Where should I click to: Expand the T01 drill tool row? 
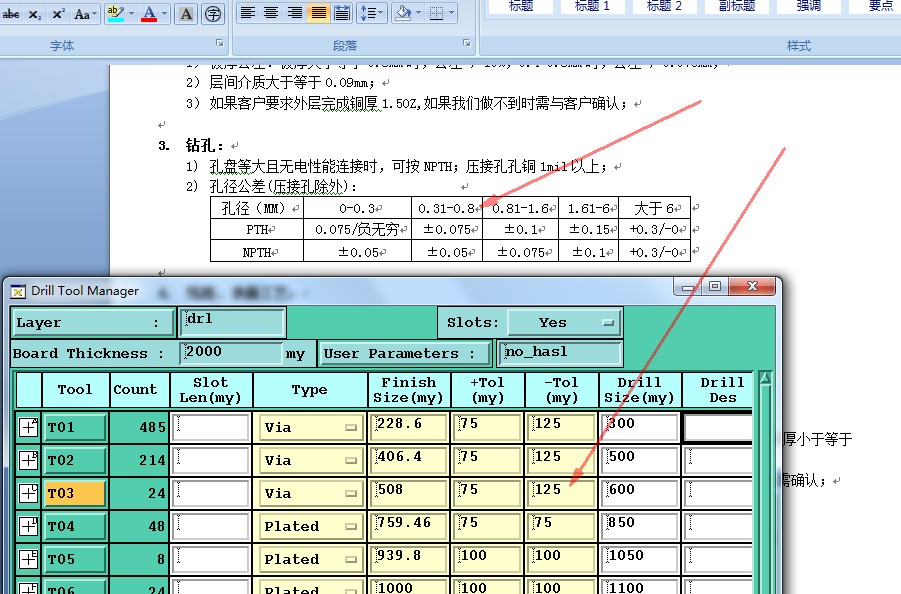pos(29,427)
